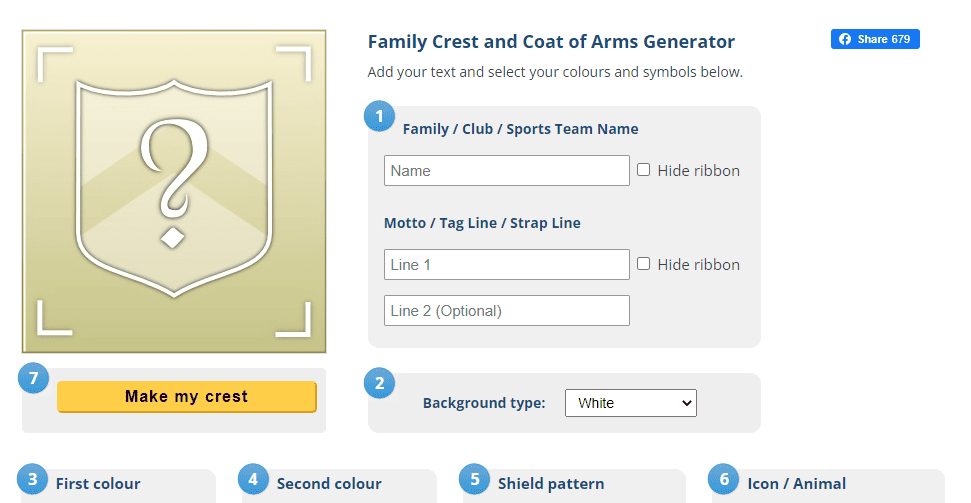
Task: Check Hide ribbon beside the Name field
Action: tap(644, 170)
